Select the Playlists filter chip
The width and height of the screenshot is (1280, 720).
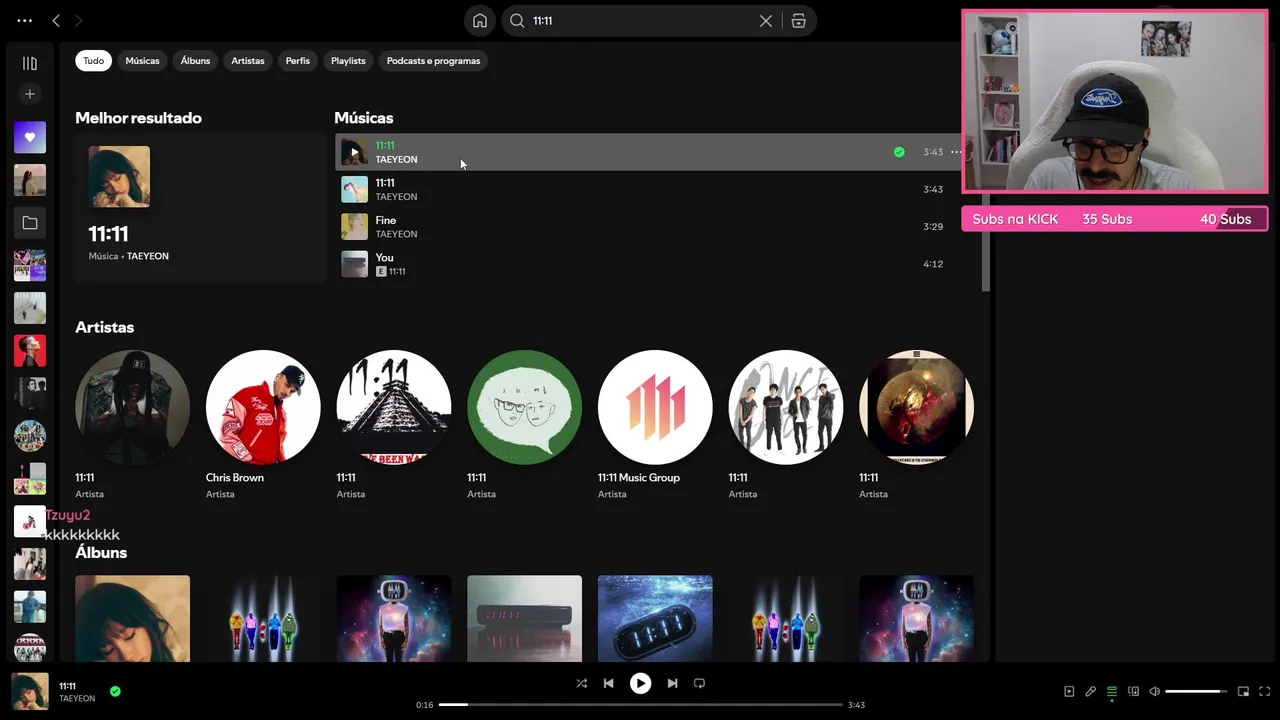(348, 61)
